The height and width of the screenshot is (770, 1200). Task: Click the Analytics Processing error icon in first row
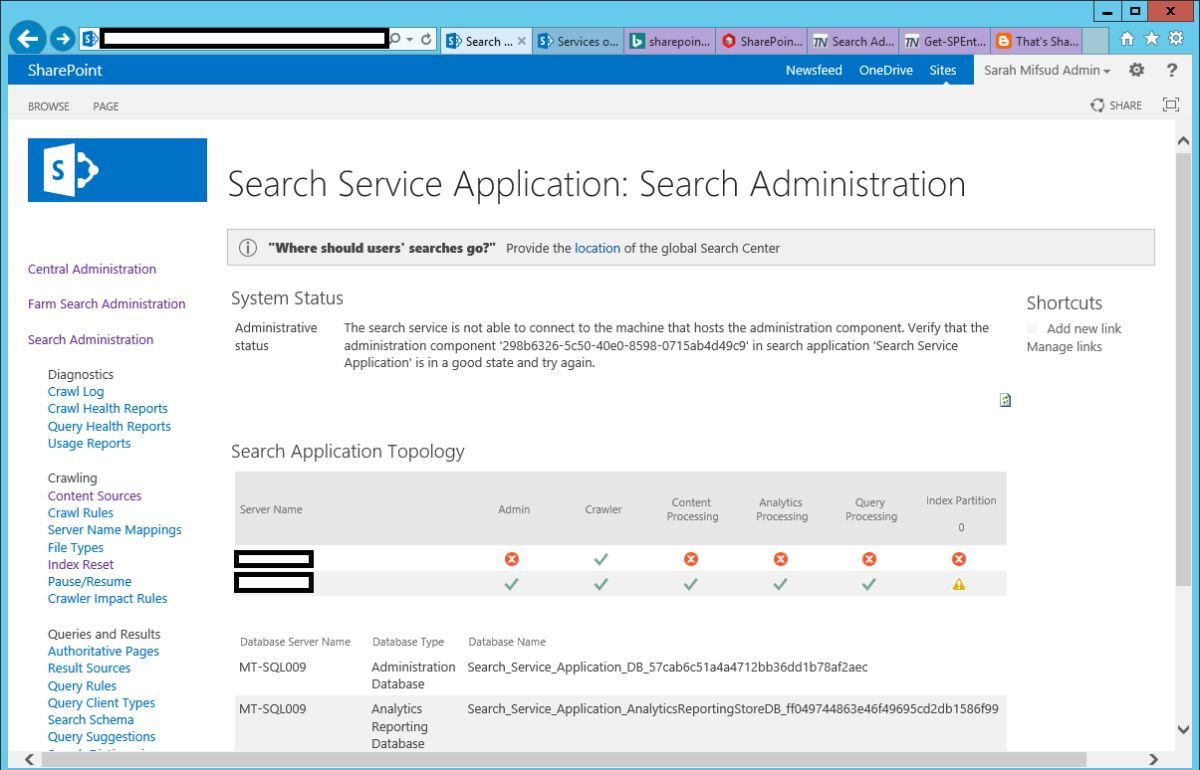point(781,559)
